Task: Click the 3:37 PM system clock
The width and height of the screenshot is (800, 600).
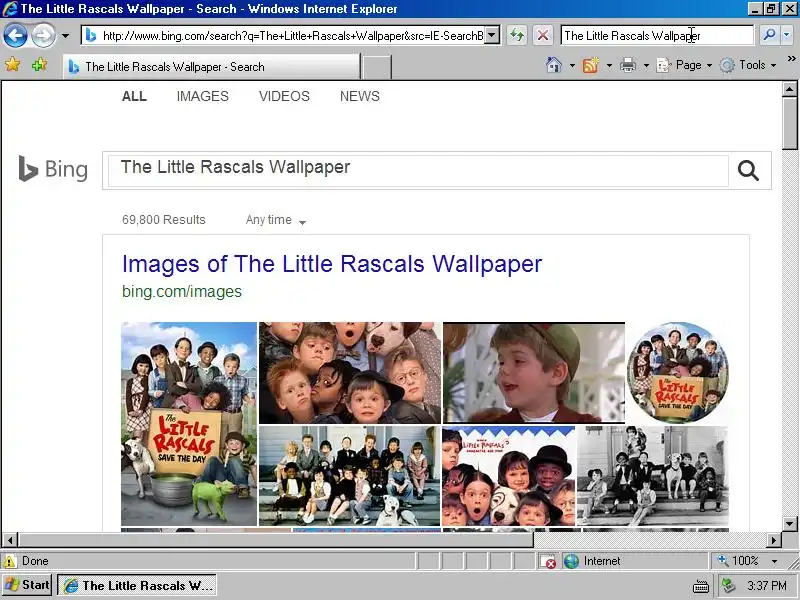Action: (x=767, y=586)
